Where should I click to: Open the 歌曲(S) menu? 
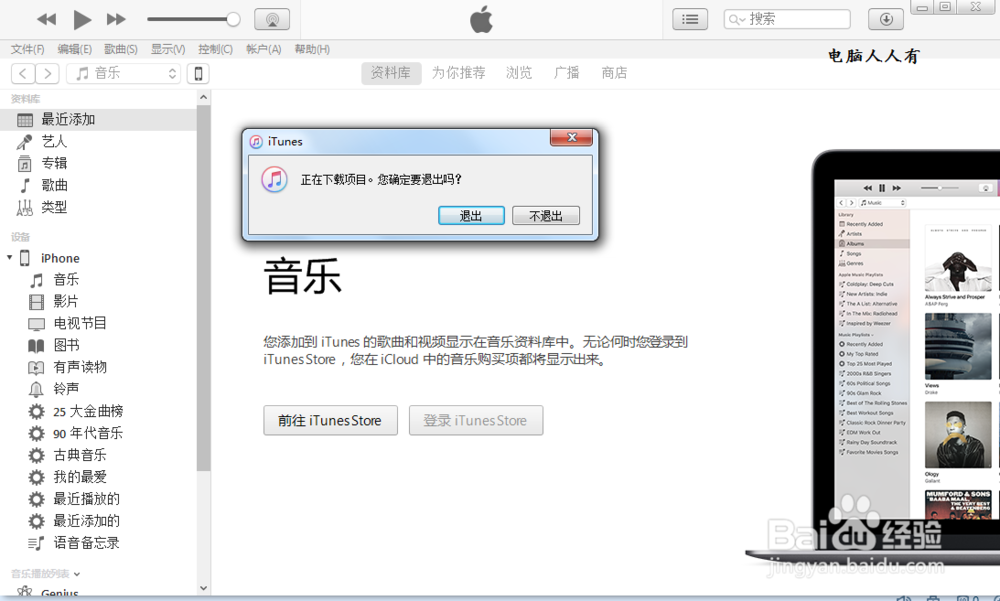pyautogui.click(x=121, y=49)
